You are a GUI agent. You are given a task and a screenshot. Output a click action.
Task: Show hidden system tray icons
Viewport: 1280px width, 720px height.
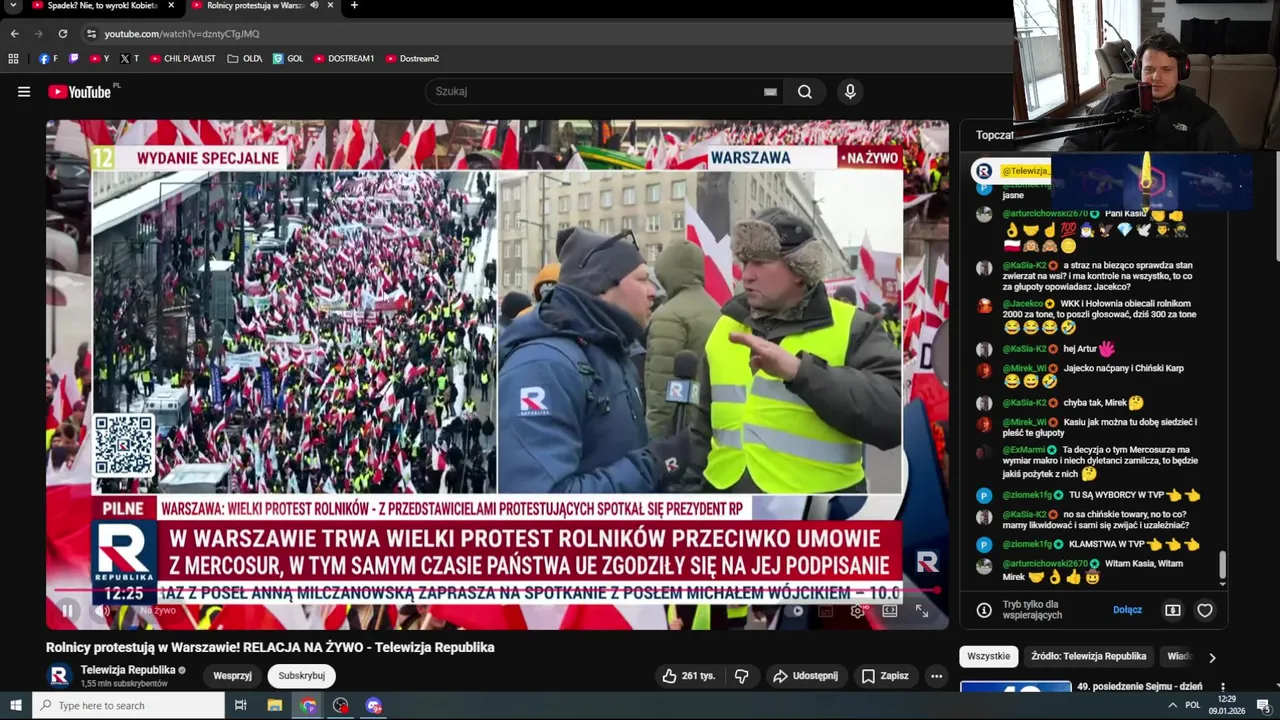[x=1172, y=705]
